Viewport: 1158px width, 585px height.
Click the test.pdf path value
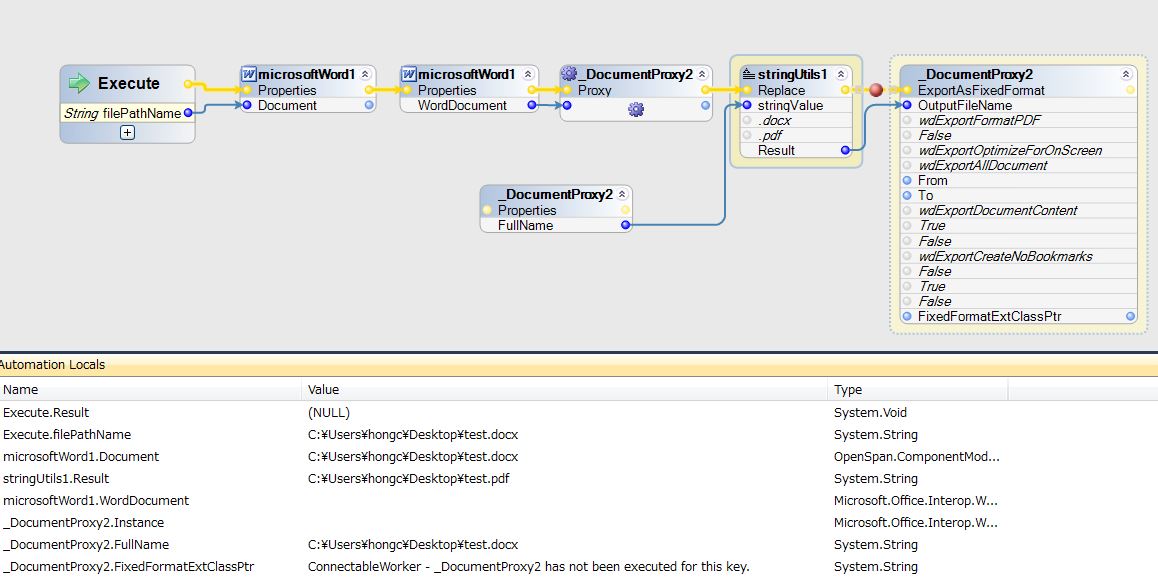pyautogui.click(x=408, y=479)
